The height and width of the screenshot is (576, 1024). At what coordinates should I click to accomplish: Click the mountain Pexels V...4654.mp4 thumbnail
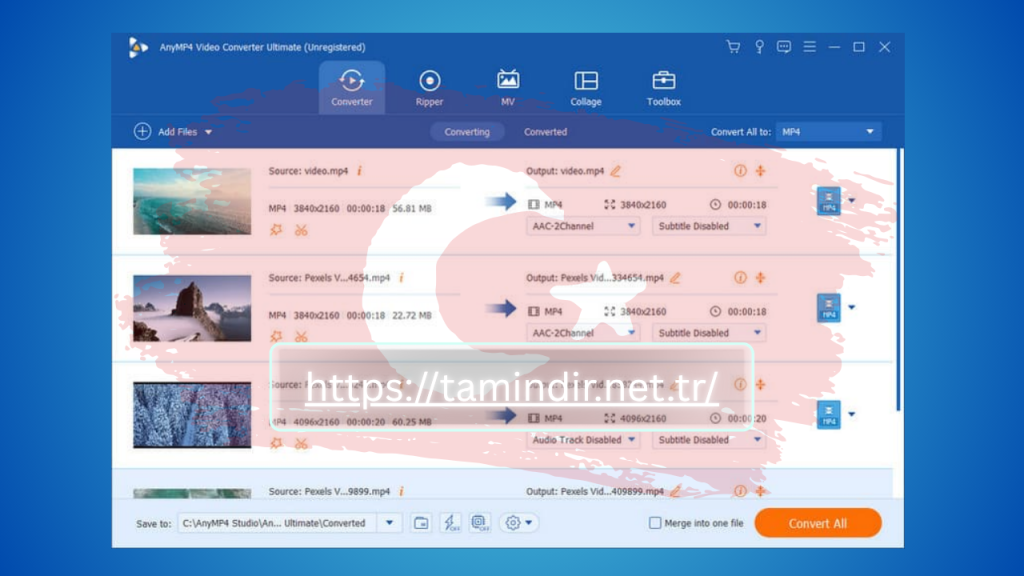192,308
